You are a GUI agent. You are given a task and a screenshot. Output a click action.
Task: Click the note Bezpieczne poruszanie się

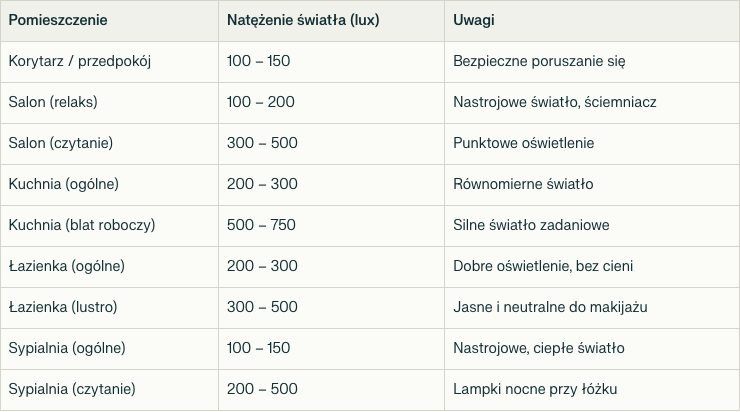click(539, 61)
